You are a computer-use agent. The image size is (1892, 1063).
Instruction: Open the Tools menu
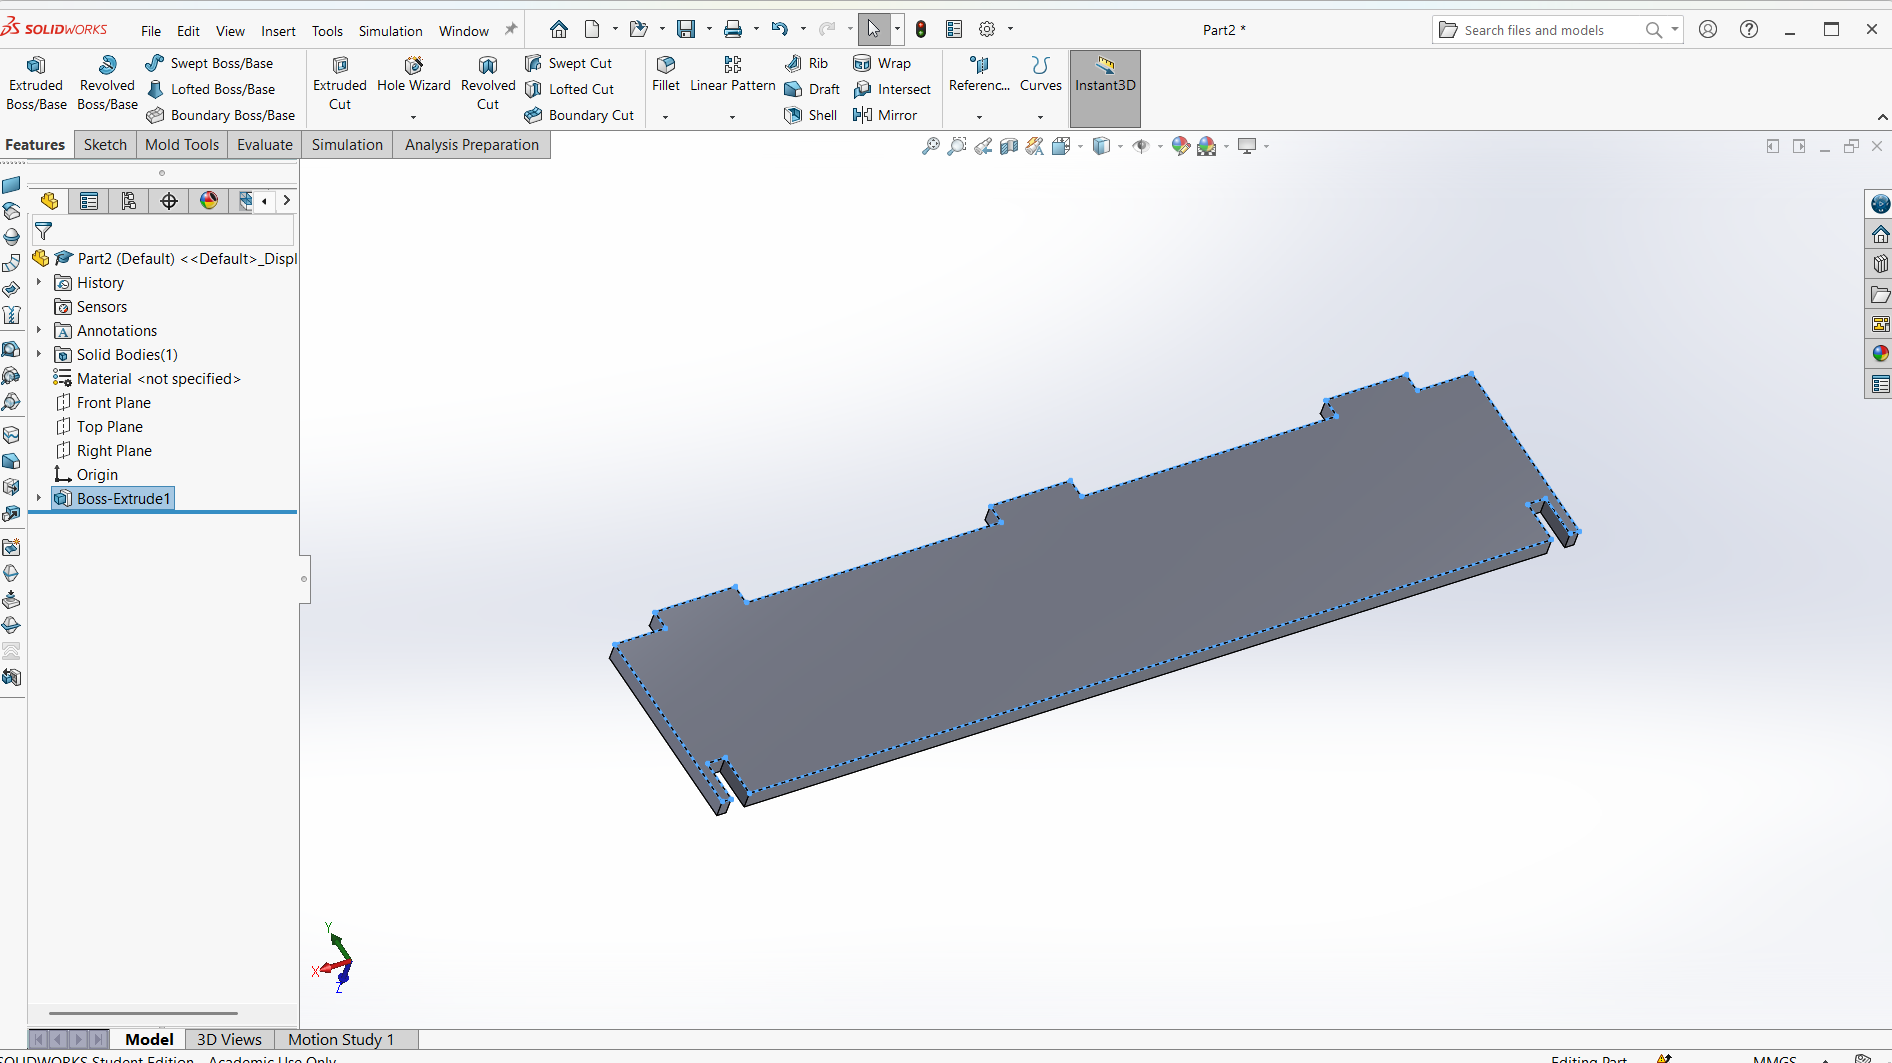pos(327,31)
